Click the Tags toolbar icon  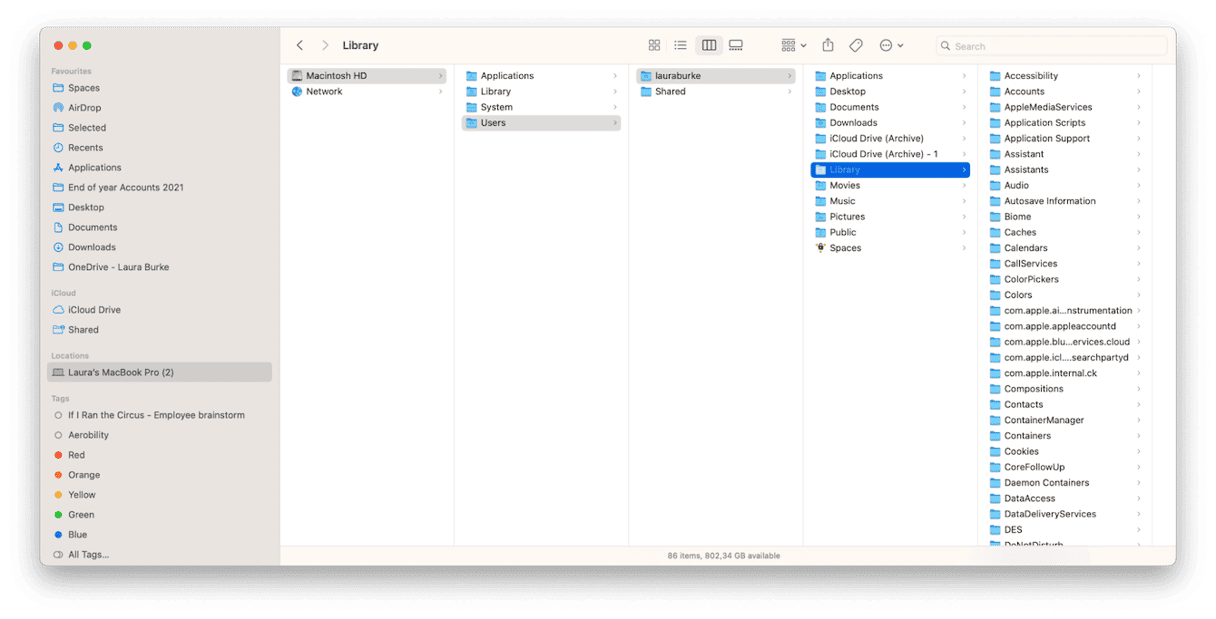tap(856, 45)
